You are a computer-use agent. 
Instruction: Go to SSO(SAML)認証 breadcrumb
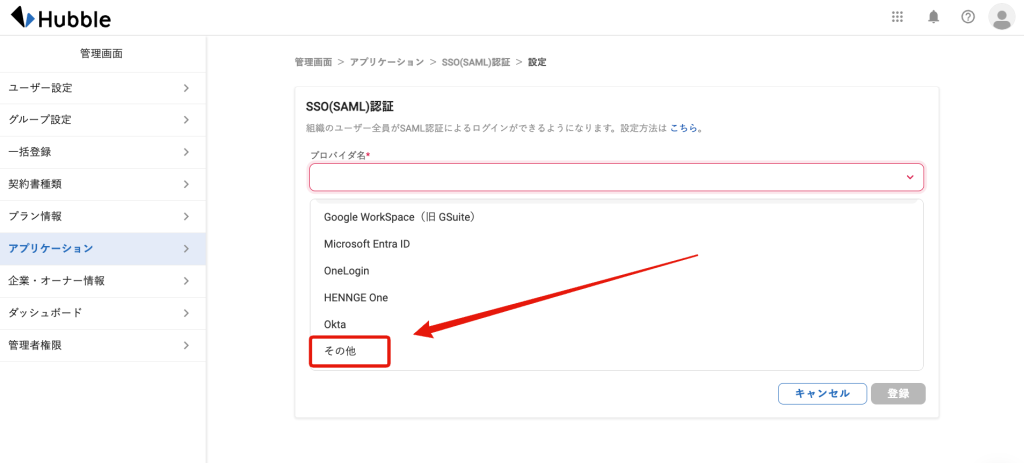[x=476, y=63]
